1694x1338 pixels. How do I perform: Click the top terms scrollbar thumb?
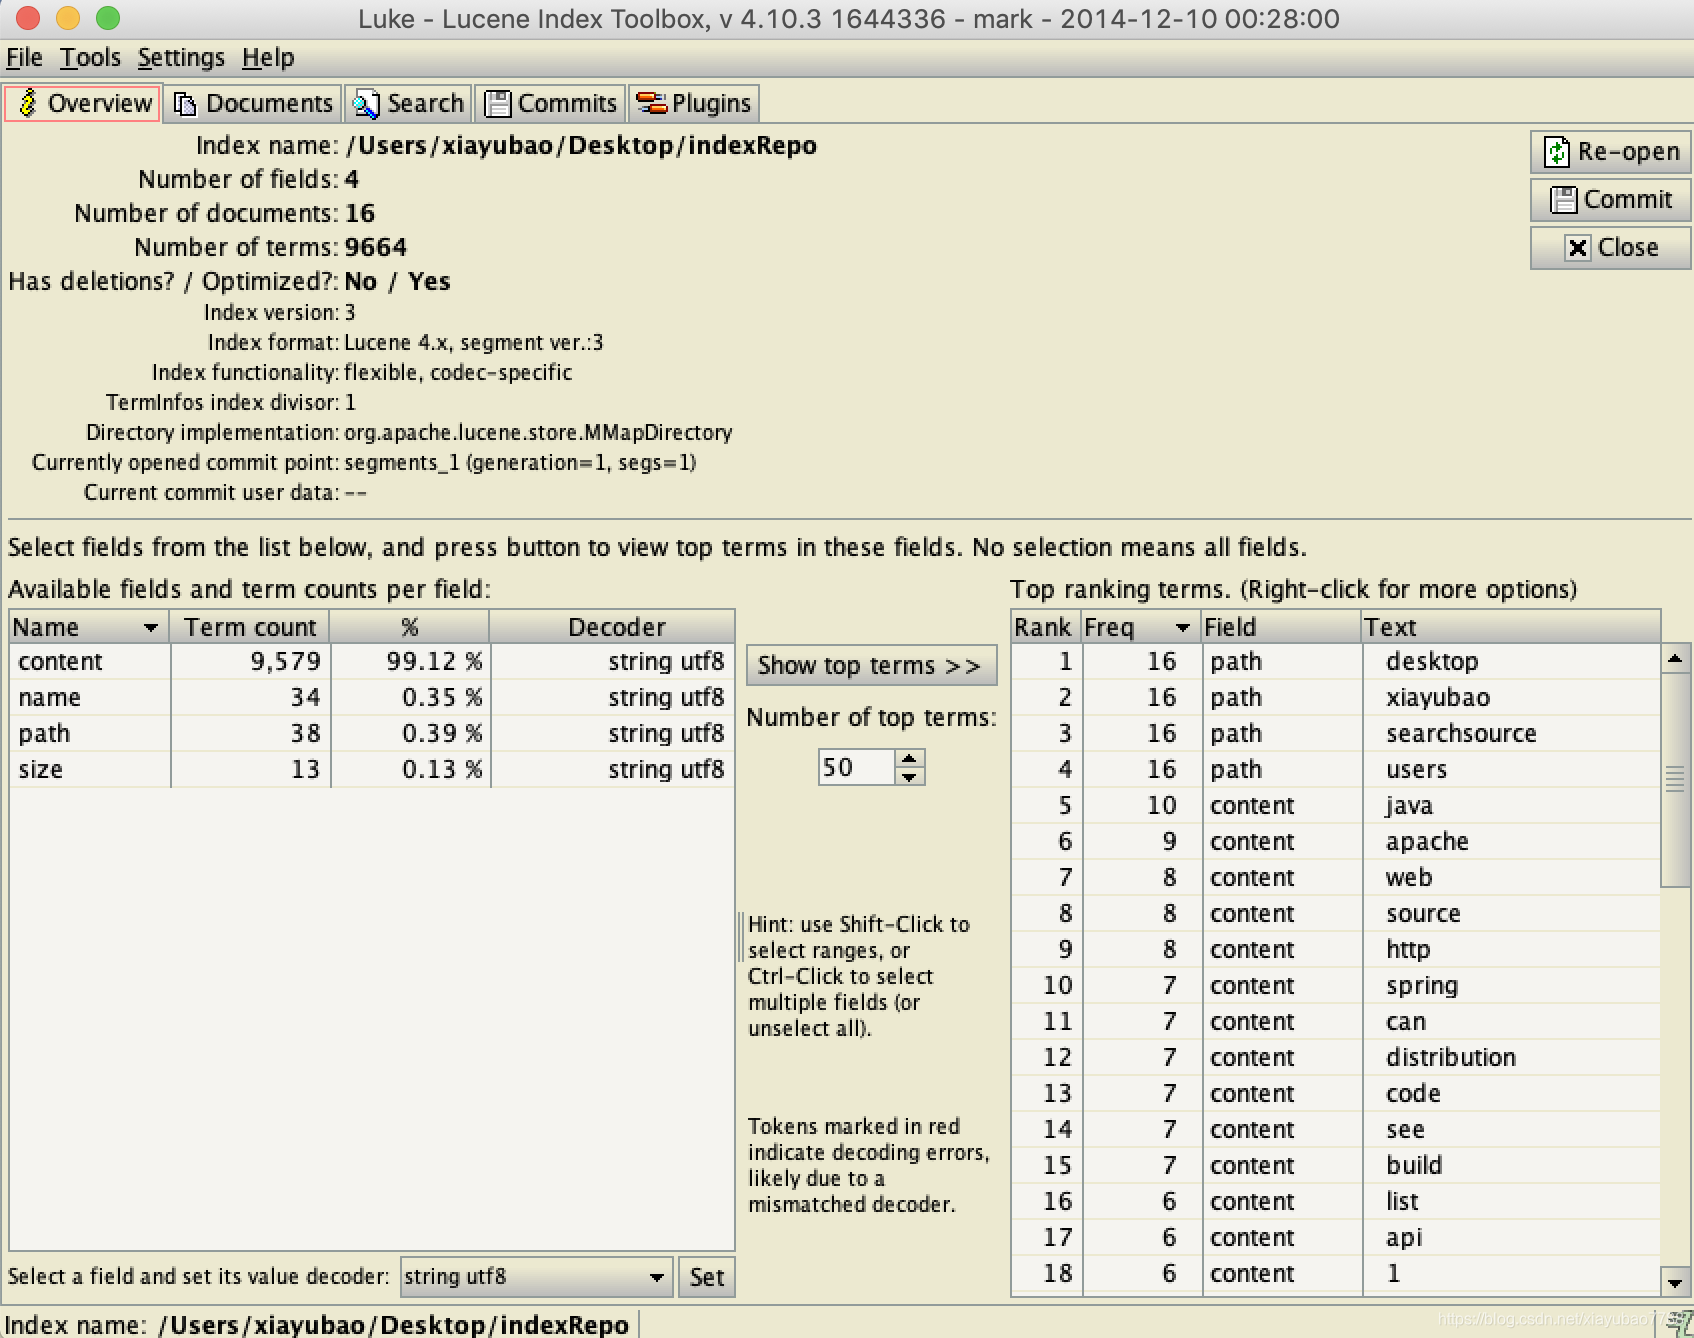coord(1675,779)
